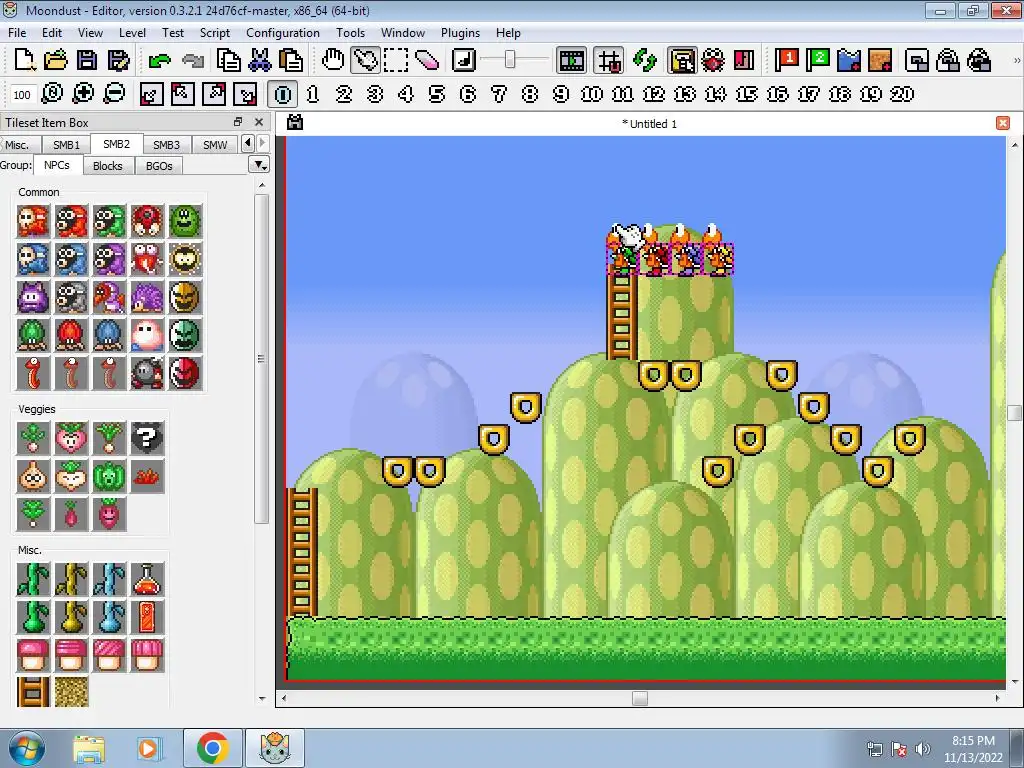Screen dimensions: 1024x768
Task: Zoom in with the plus magnifier
Action: click(83, 94)
